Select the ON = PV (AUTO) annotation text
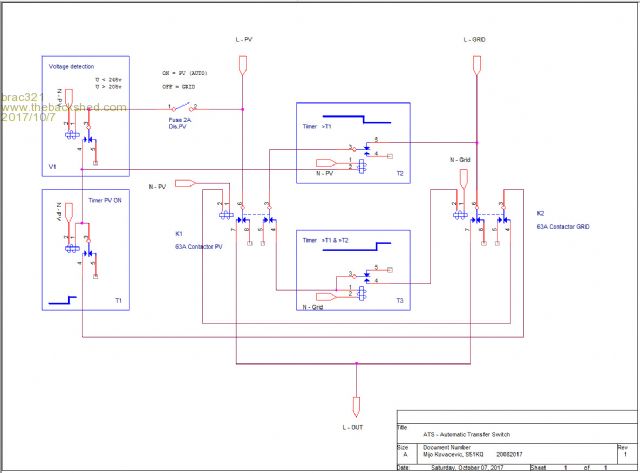 190,74
